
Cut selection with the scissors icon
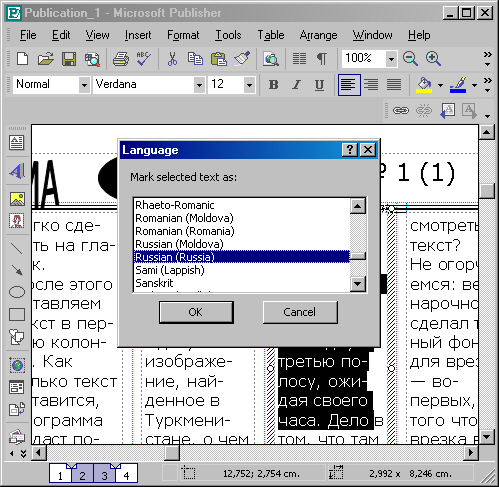pos(172,59)
